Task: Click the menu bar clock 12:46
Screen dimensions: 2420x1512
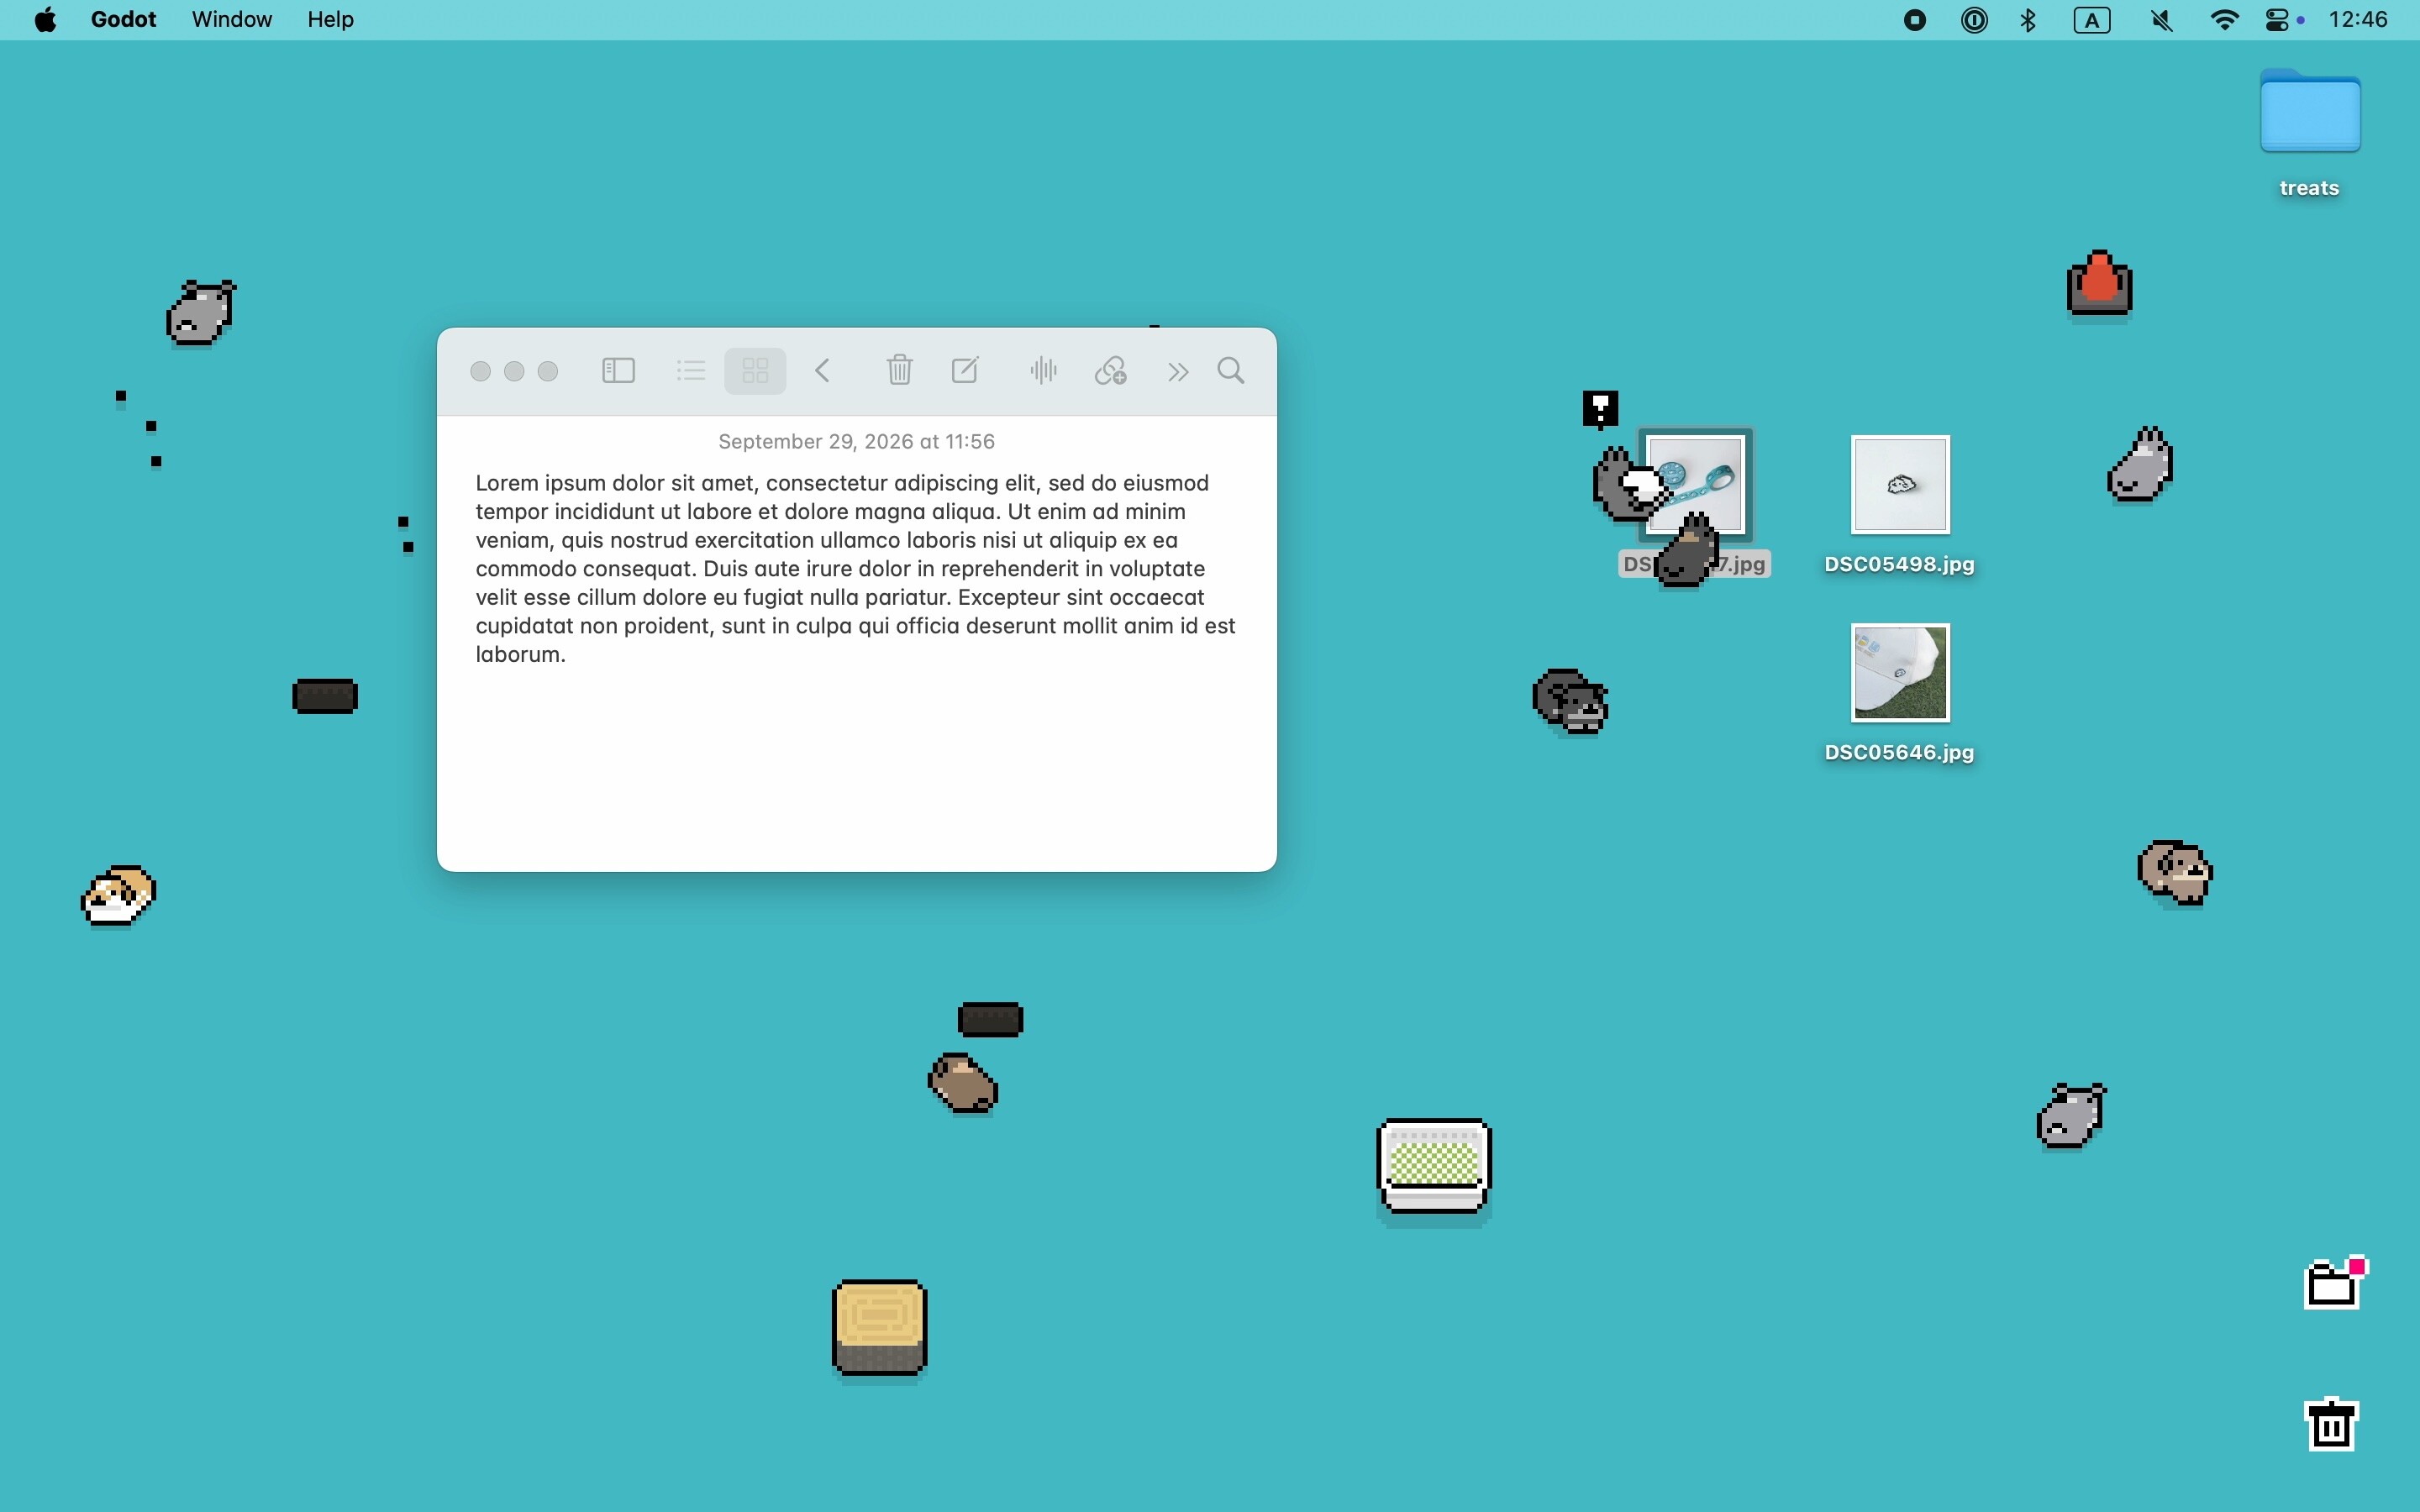Action: coord(2358,20)
